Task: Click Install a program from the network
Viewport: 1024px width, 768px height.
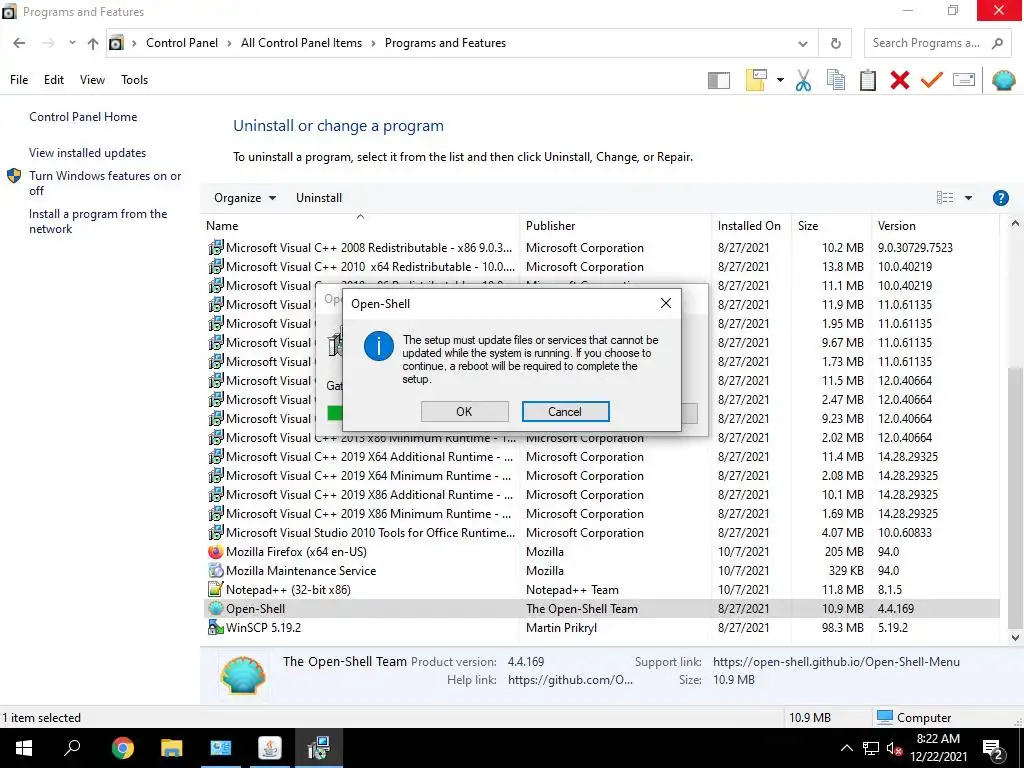Action: (x=98, y=221)
